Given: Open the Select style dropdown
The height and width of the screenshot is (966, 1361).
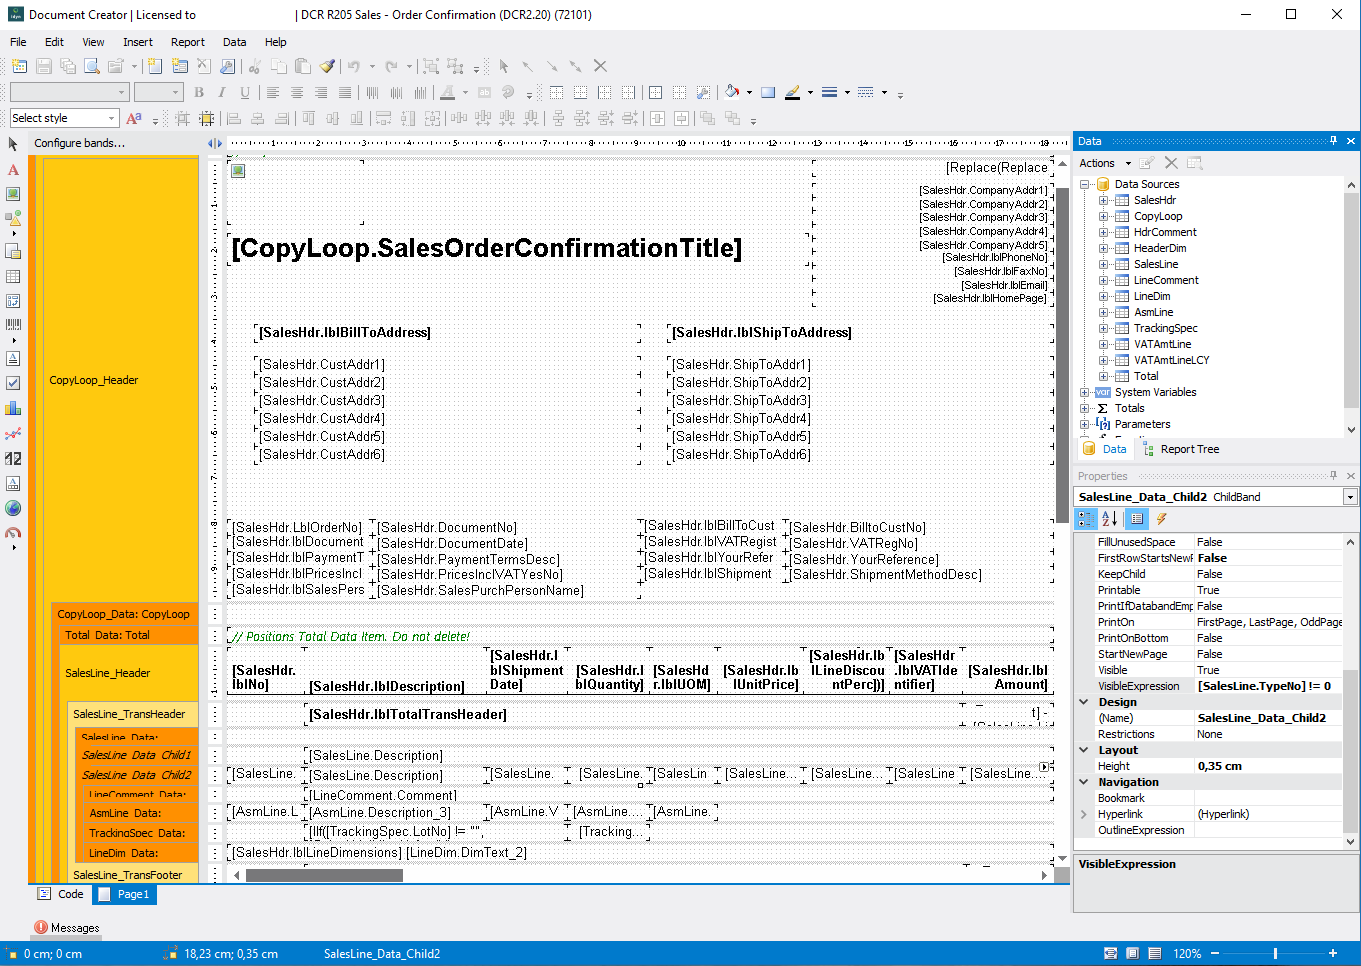Looking at the screenshot, I should pyautogui.click(x=111, y=118).
